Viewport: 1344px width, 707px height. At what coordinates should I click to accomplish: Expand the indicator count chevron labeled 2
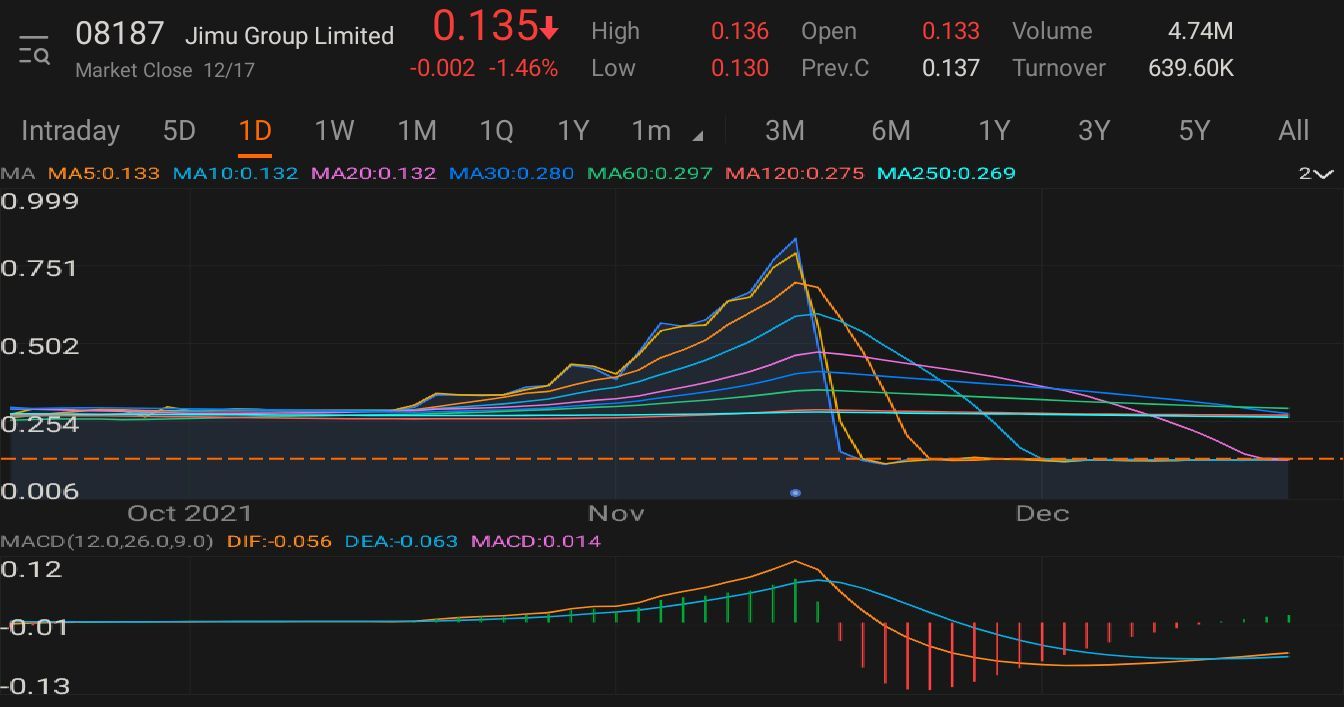coord(1316,174)
